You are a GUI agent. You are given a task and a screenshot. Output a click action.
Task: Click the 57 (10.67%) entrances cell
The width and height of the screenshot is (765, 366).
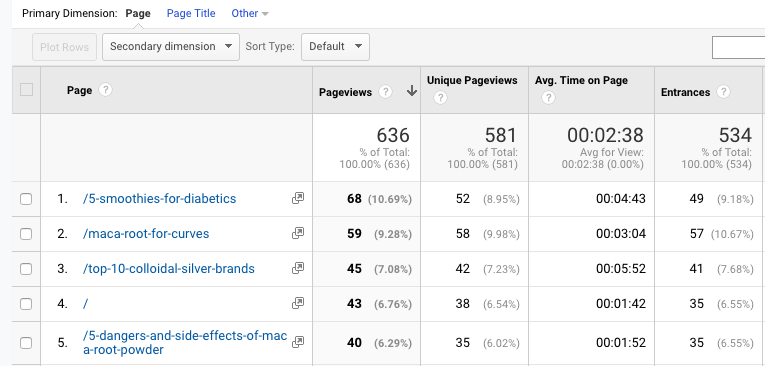(708, 234)
